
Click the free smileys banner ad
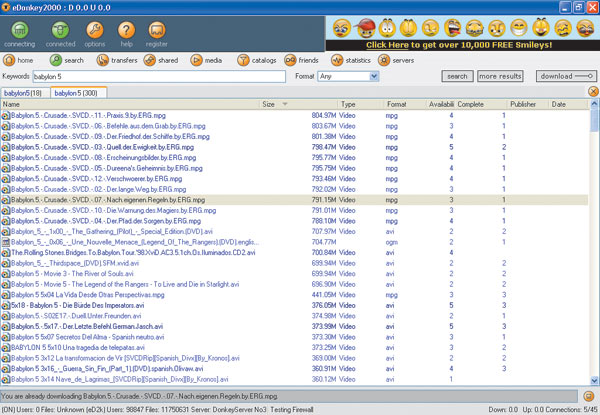[x=463, y=45]
